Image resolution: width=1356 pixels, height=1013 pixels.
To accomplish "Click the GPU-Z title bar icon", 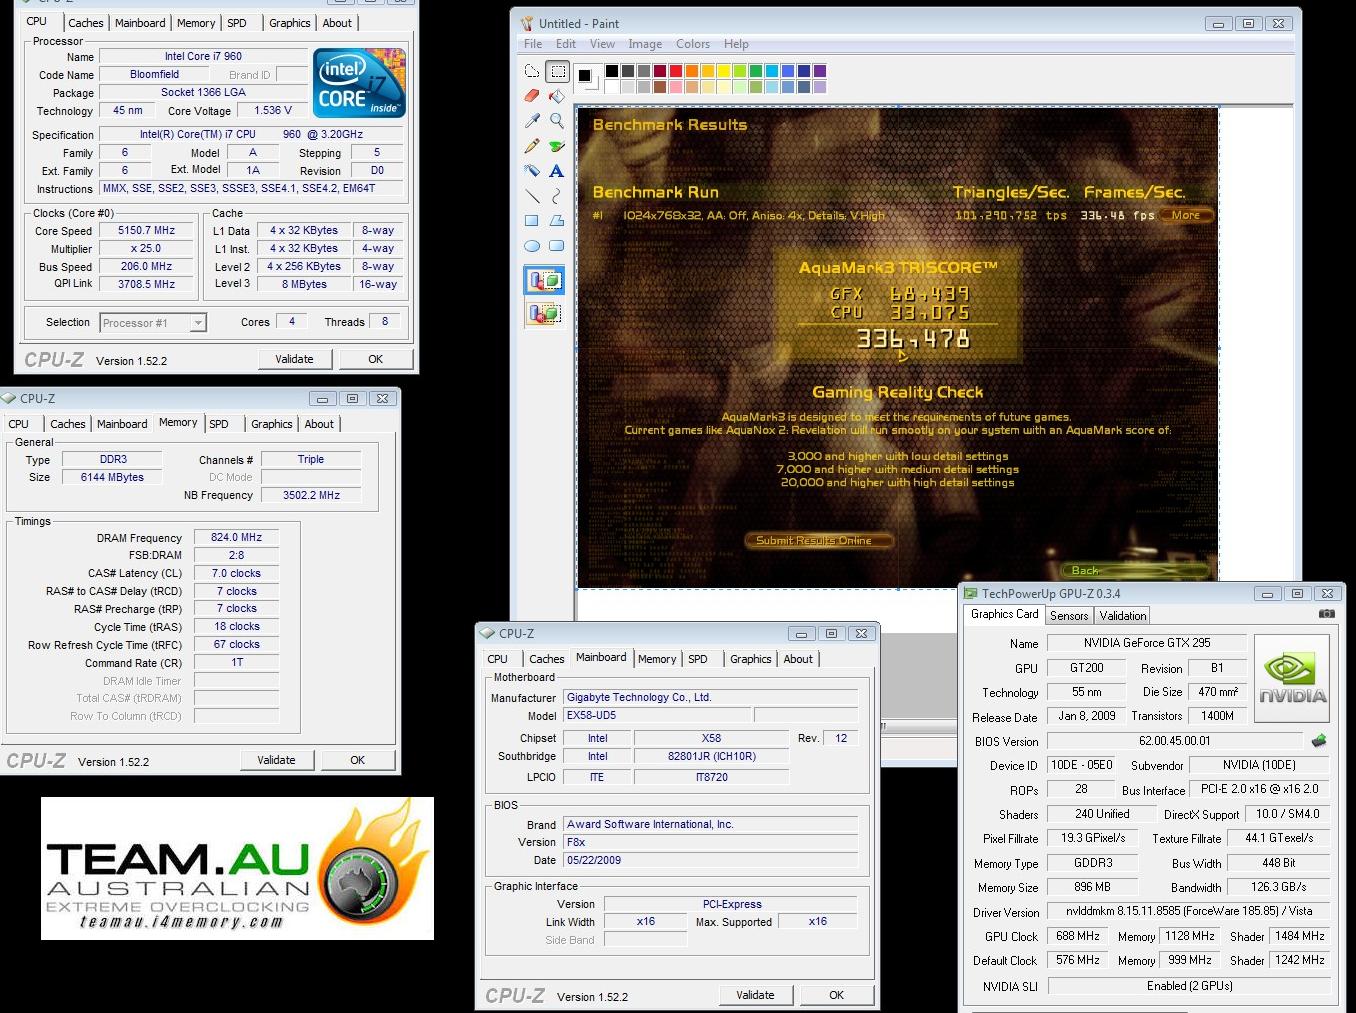I will (x=971, y=593).
